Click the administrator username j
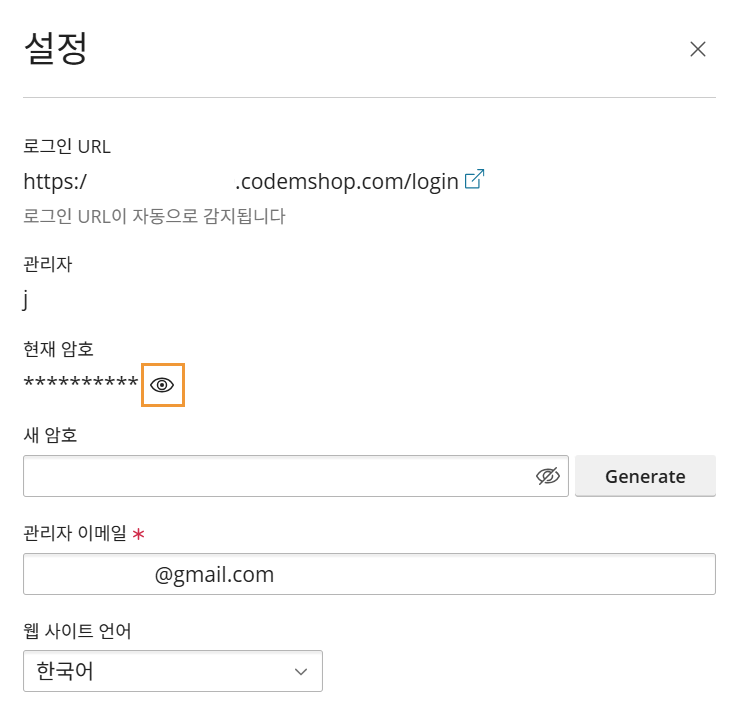The width and height of the screenshot is (732, 702). 25,298
